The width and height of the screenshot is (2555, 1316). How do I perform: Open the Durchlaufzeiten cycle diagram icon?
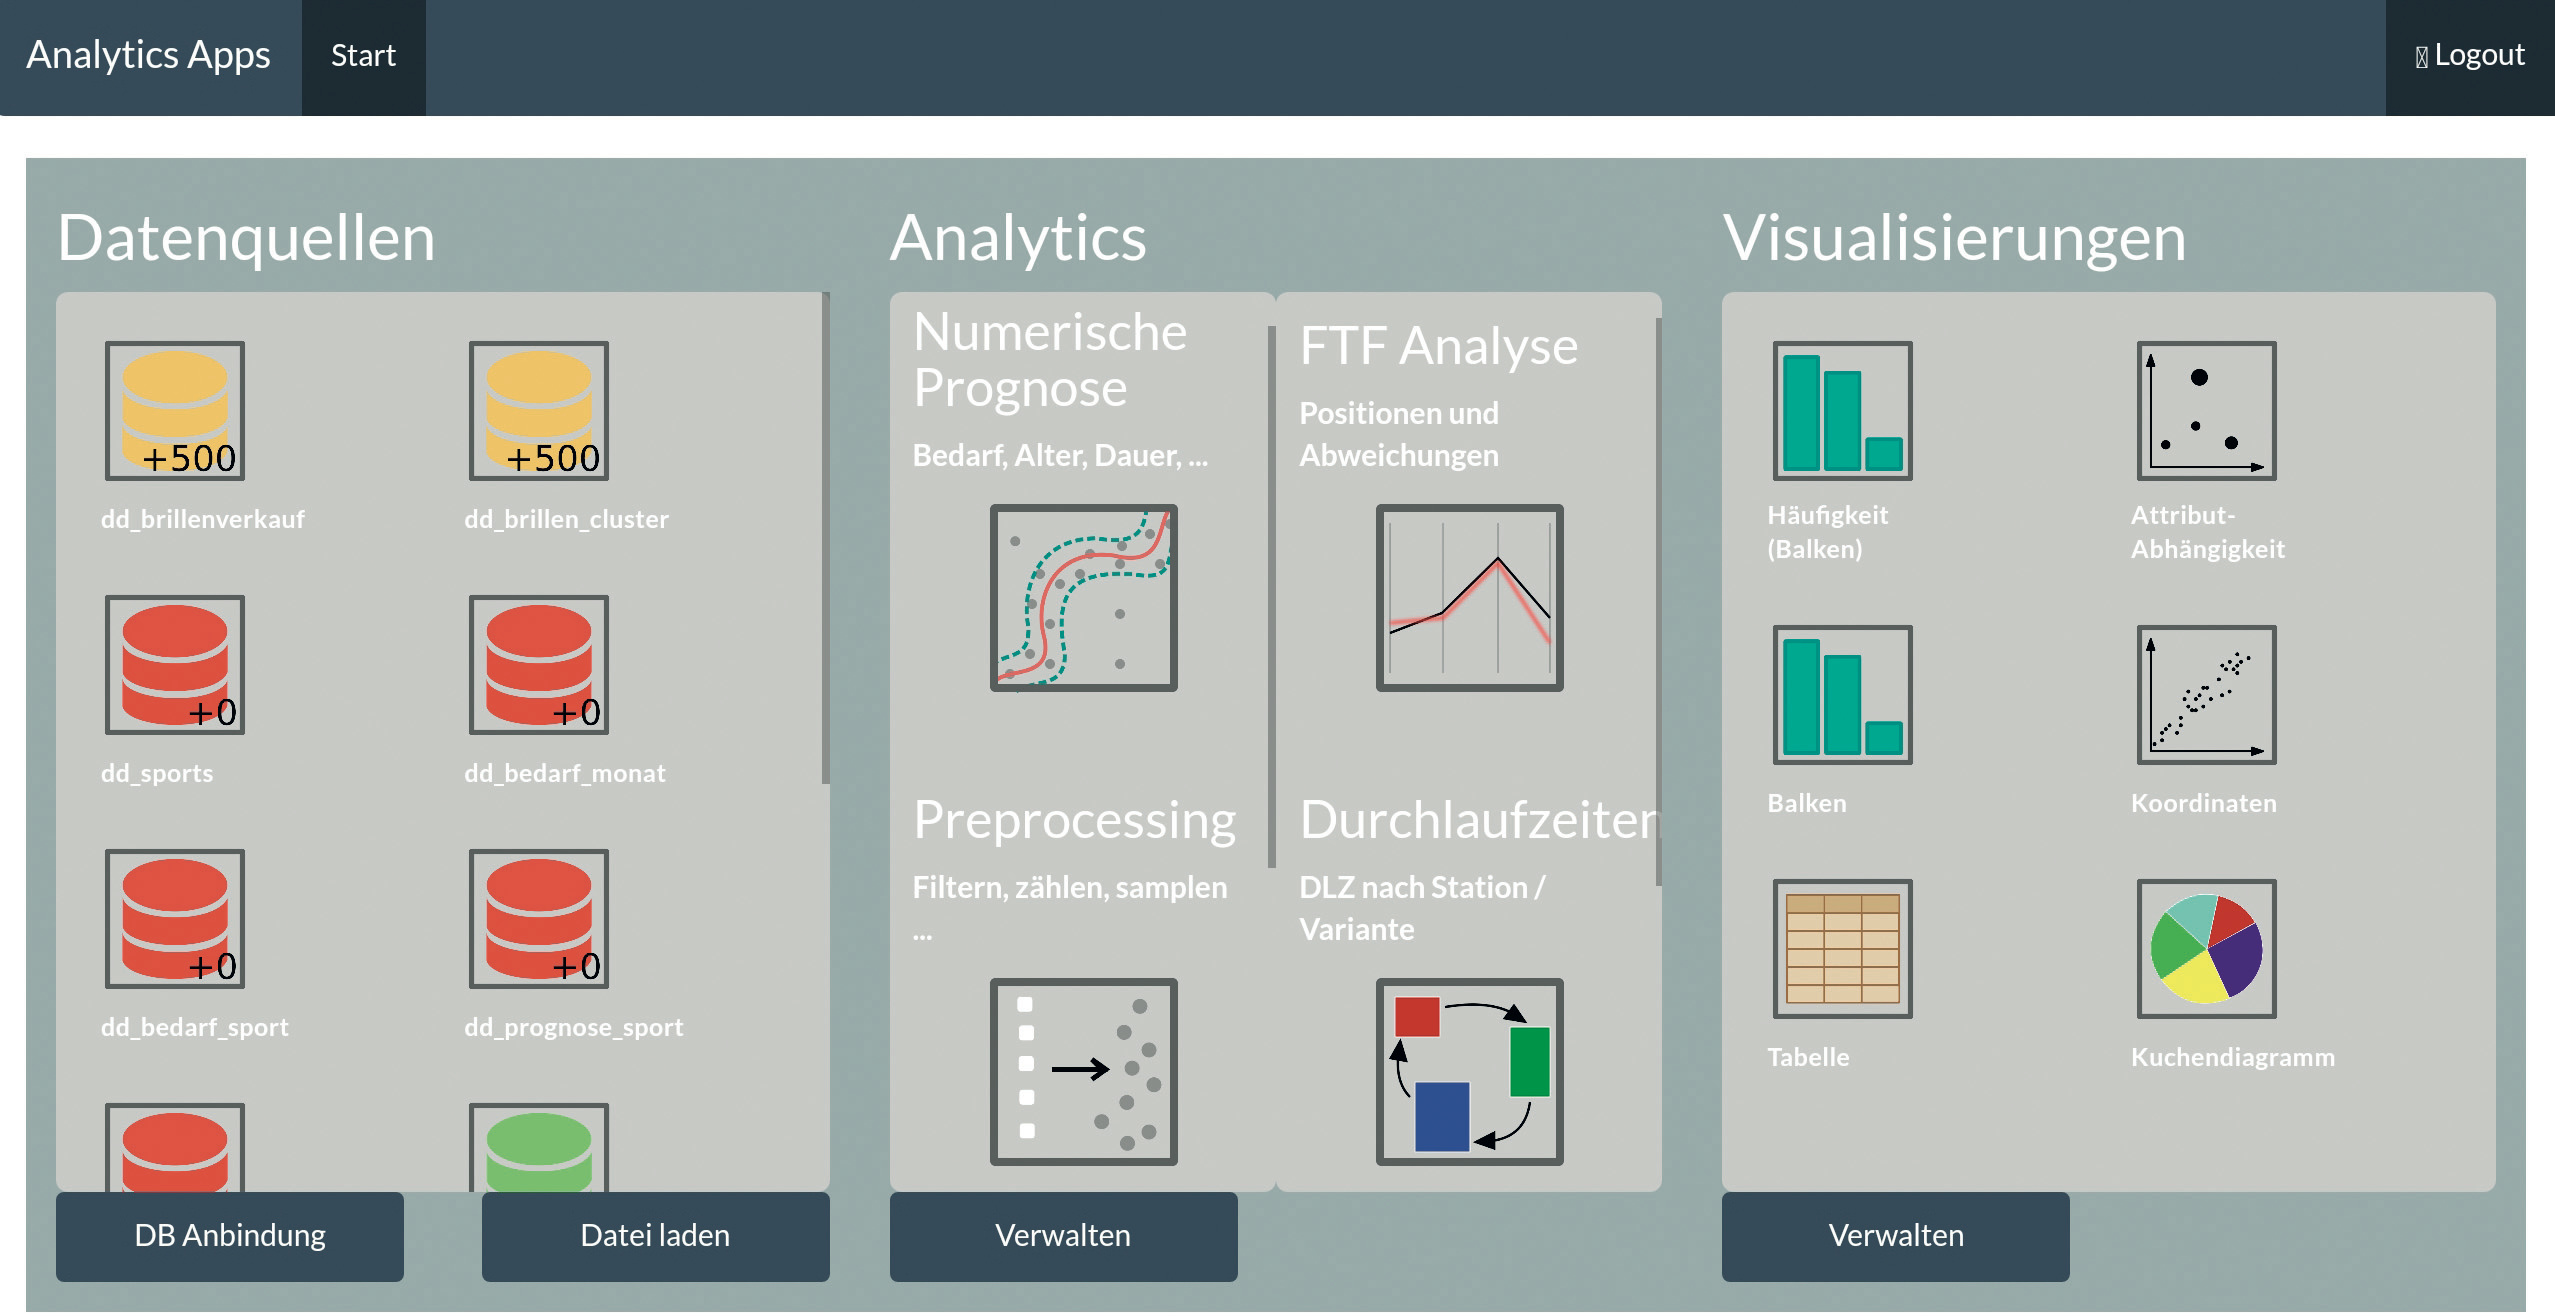[1469, 1071]
